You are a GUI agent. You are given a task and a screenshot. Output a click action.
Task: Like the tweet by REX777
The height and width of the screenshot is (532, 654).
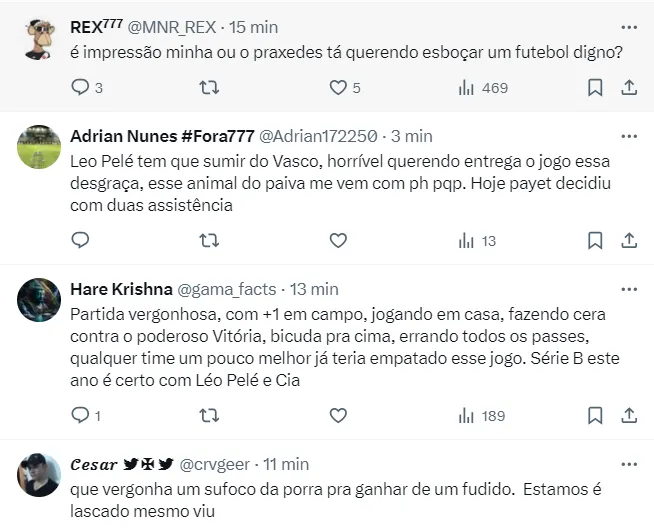pos(338,88)
